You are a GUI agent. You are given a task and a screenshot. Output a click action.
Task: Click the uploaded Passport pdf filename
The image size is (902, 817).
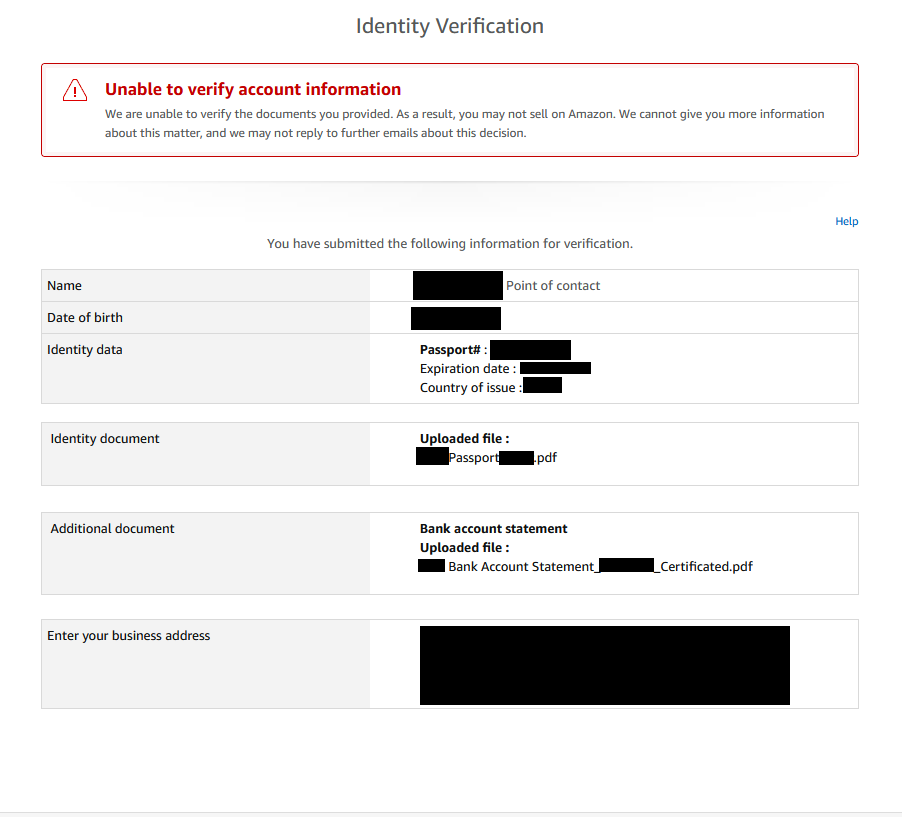coord(487,457)
